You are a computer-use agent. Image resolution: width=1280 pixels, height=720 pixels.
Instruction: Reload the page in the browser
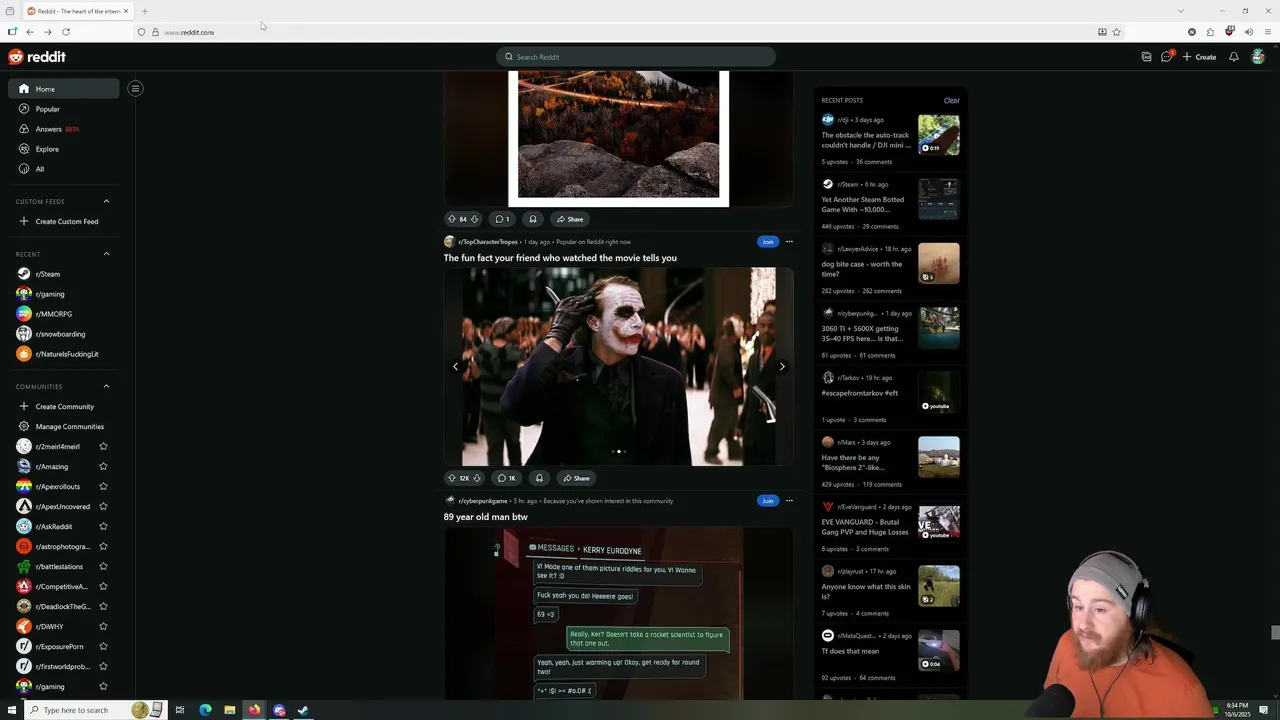66,32
